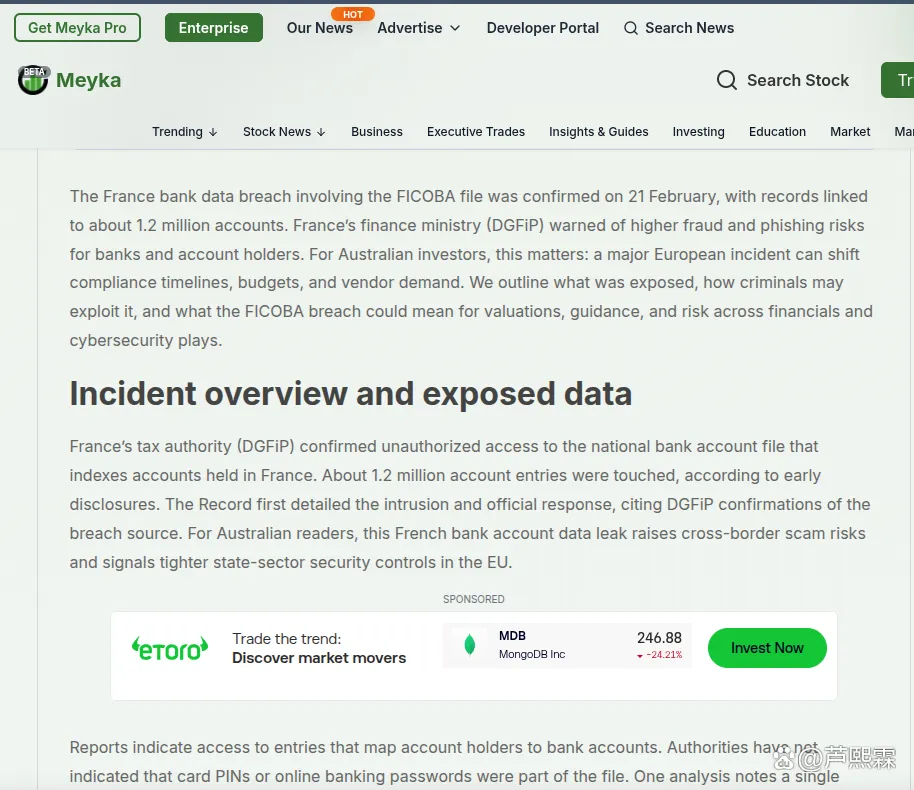Click the 'Trade the trend:' text
This screenshot has width=914, height=790.
point(286,638)
